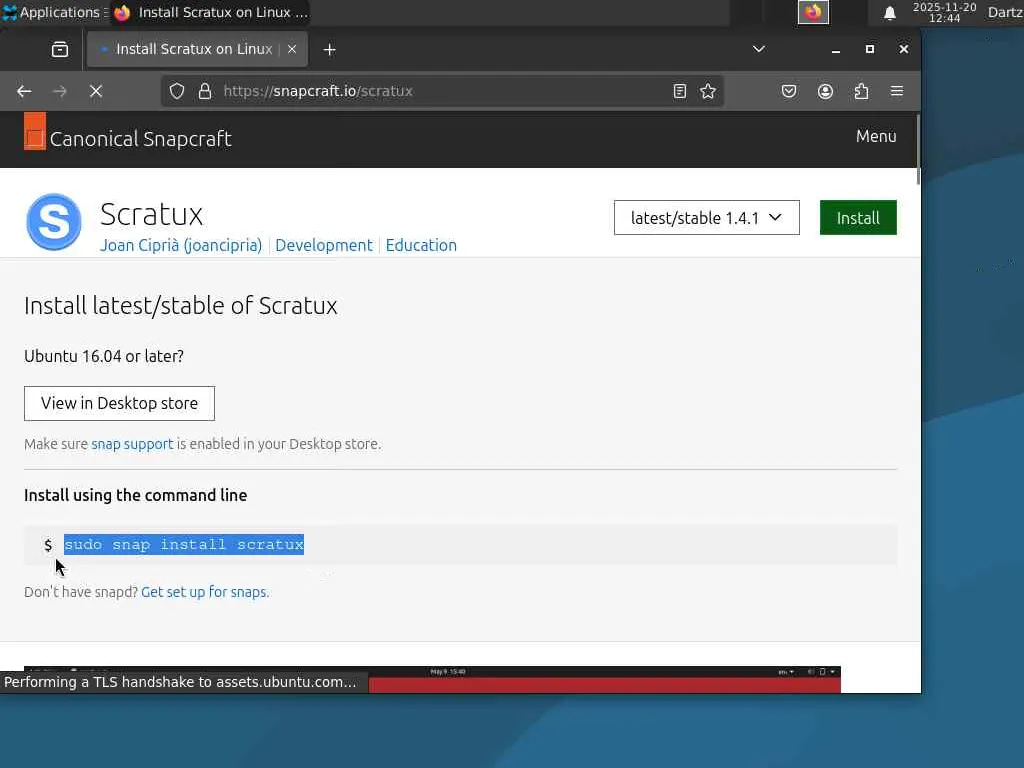Open Firefox View icon
1024x768 pixels.
coord(60,50)
